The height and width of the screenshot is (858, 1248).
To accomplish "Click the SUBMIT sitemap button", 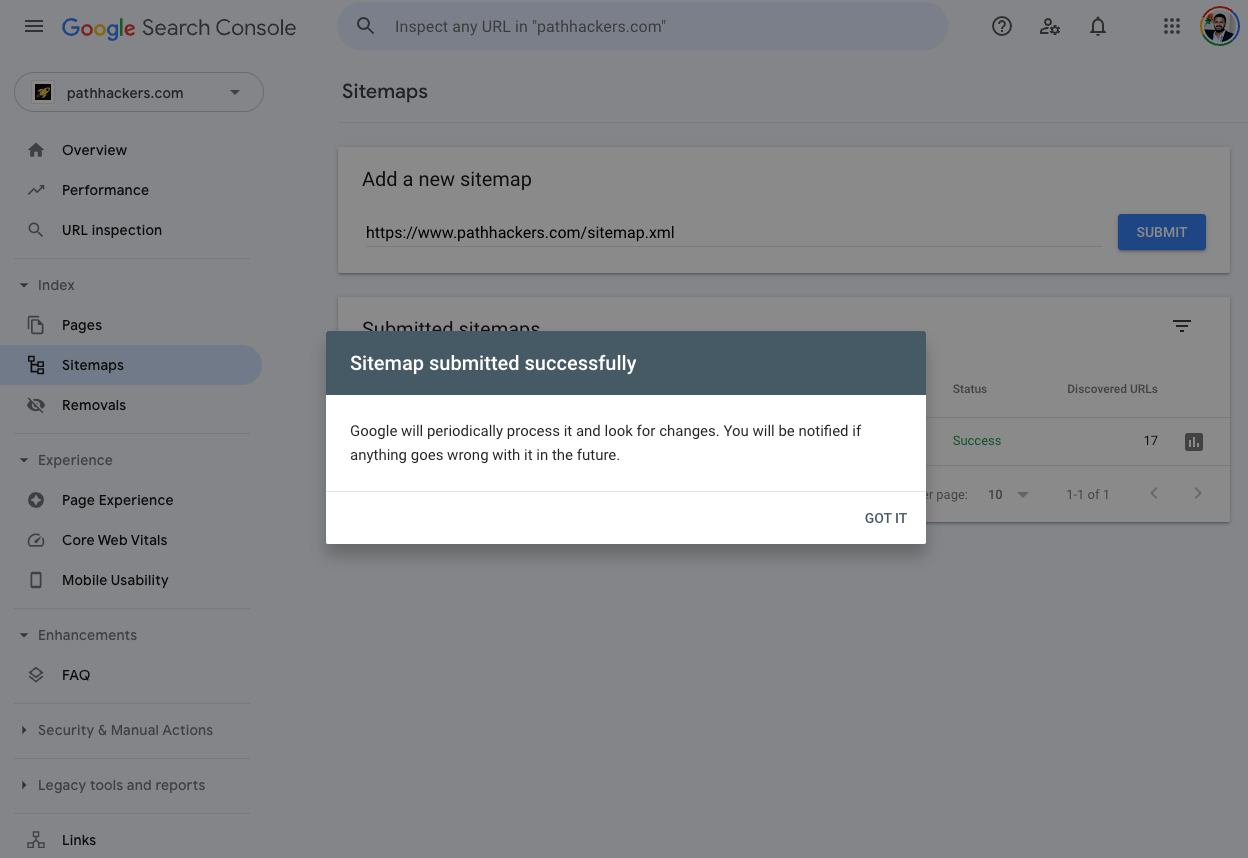I will point(1162,232).
